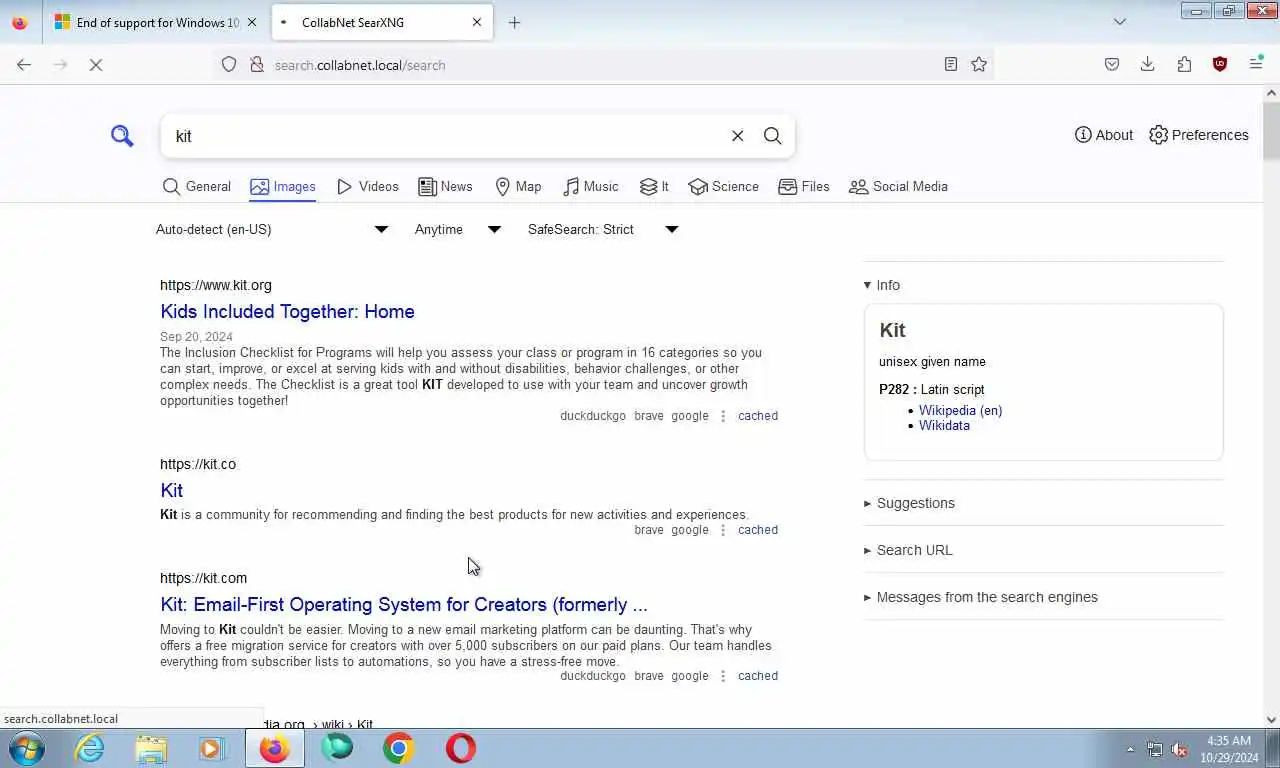The height and width of the screenshot is (768, 1280).
Task: Open Preferences settings
Action: click(x=1198, y=135)
